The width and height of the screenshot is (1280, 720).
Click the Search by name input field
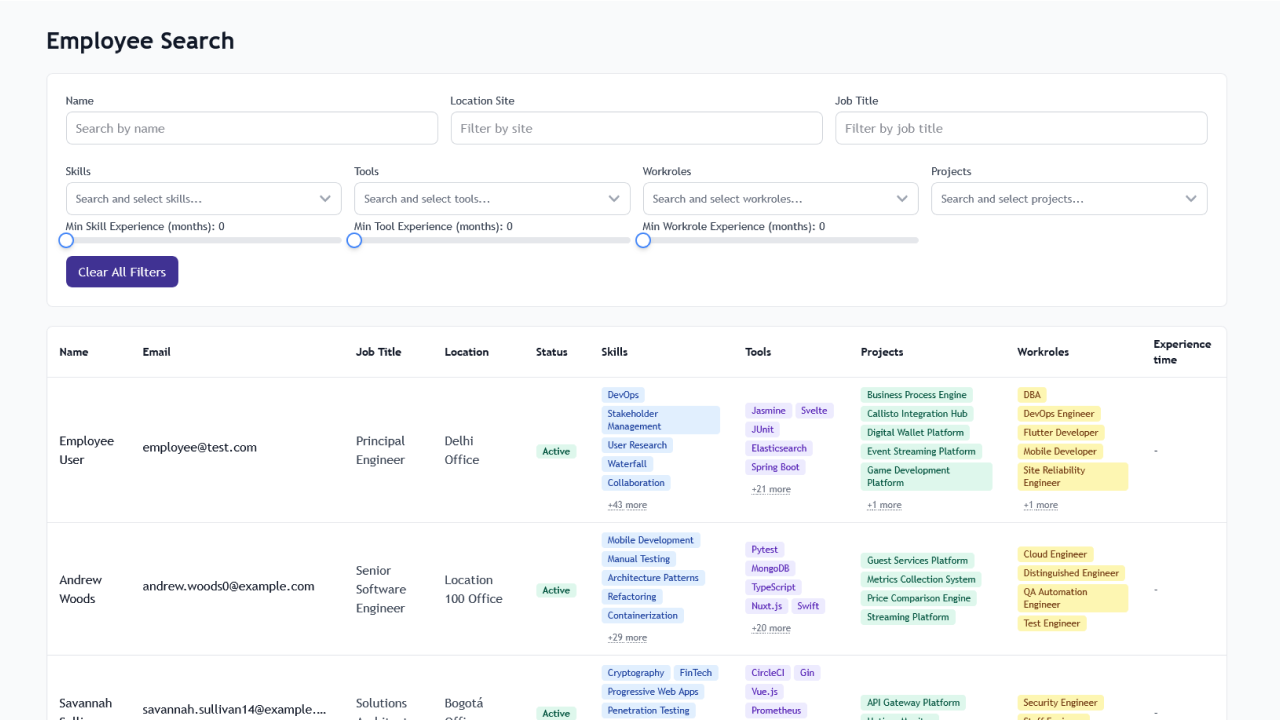(x=251, y=128)
